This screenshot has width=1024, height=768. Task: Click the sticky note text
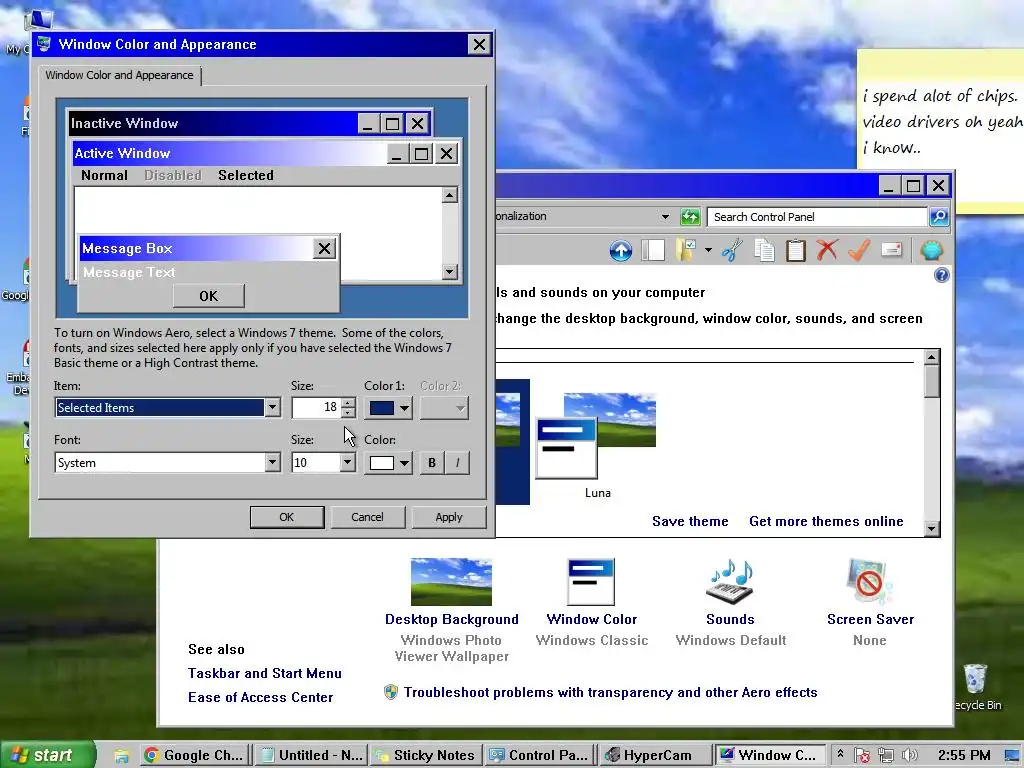coord(942,121)
